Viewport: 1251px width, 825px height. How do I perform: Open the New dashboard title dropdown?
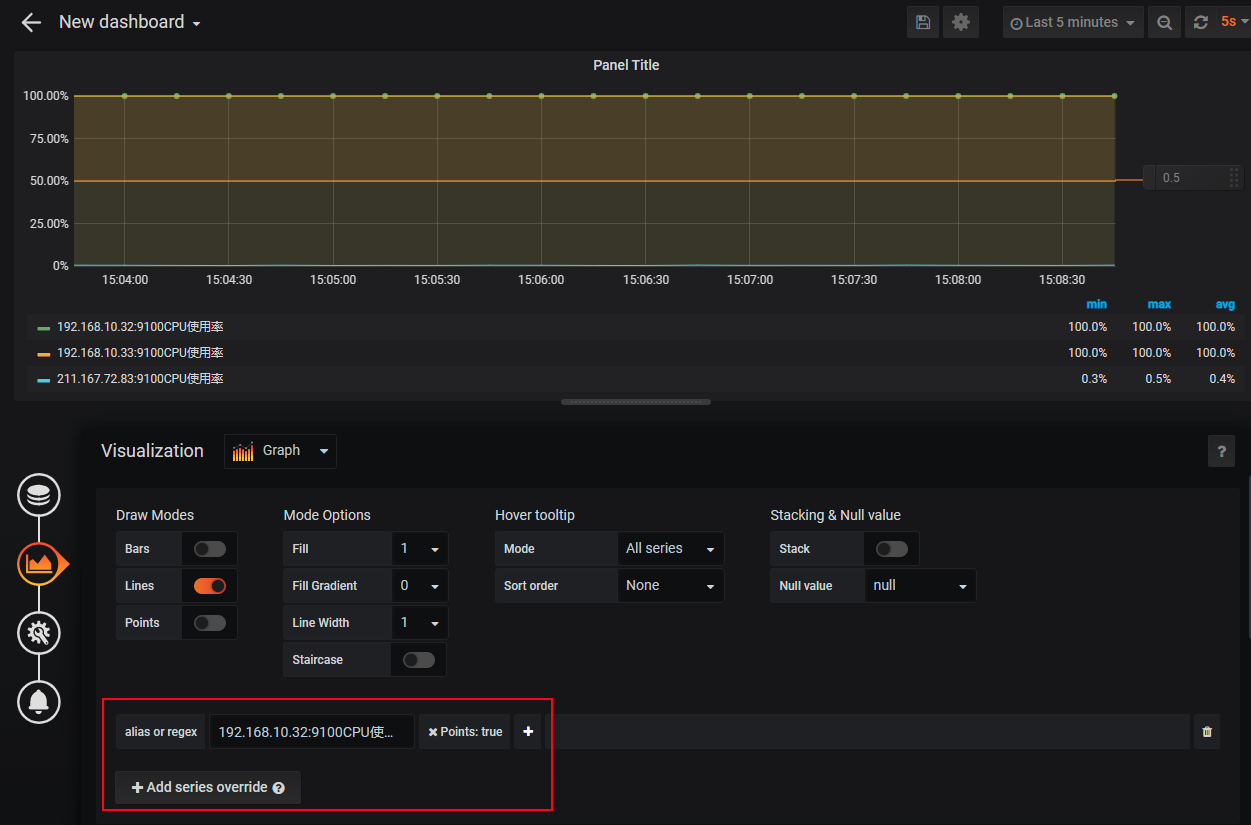(x=129, y=22)
